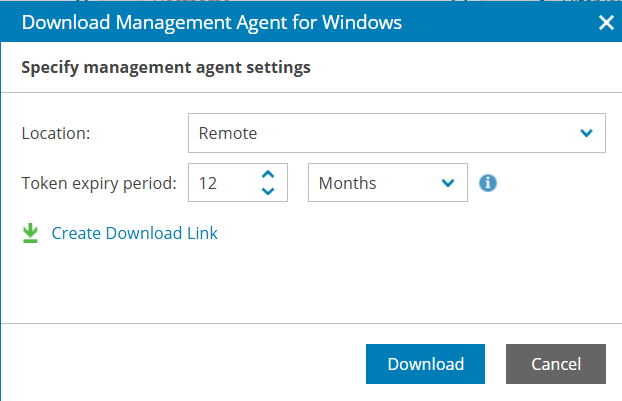The height and width of the screenshot is (401, 622).
Task: Click the dialog title Download Management Agent for Windows
Action: [212, 23]
